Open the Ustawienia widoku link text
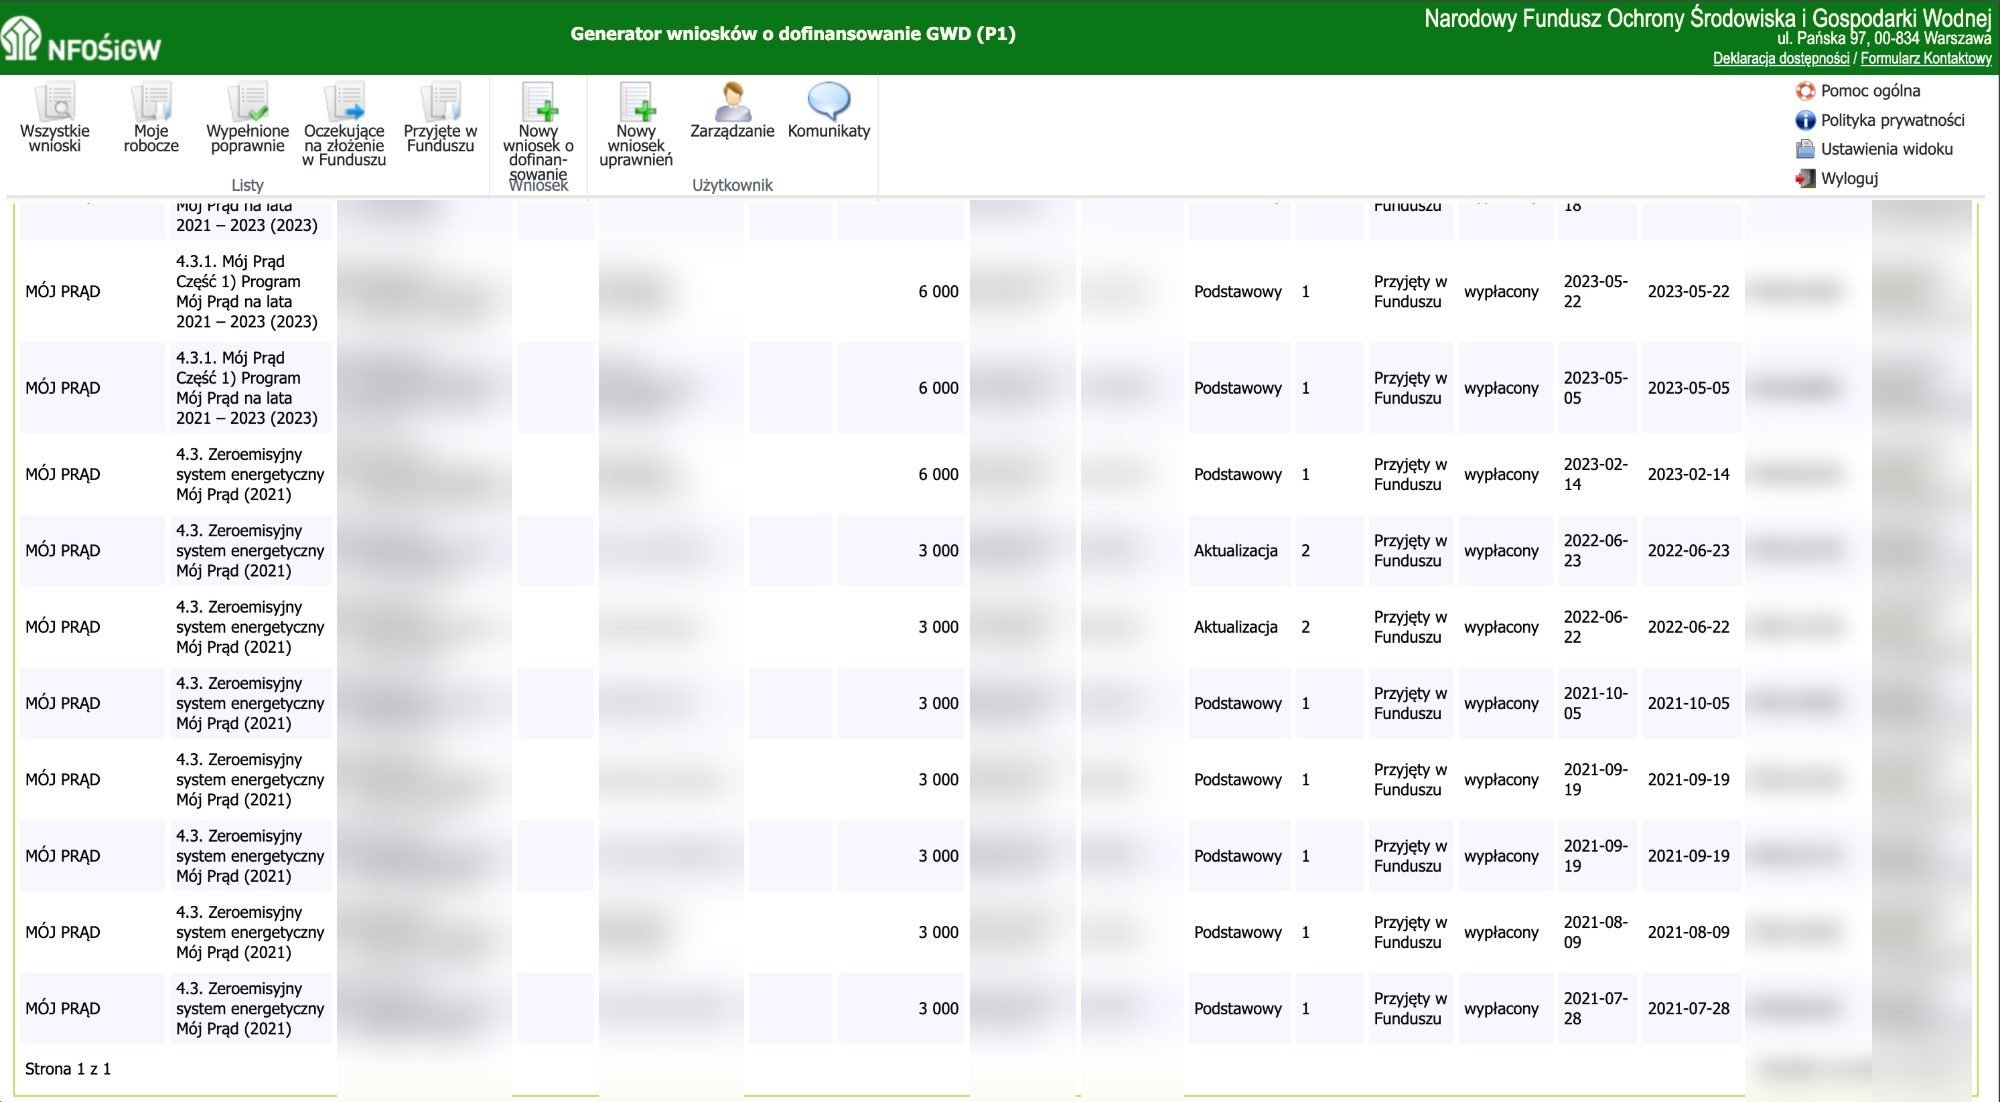The width and height of the screenshot is (2000, 1102). point(1886,149)
